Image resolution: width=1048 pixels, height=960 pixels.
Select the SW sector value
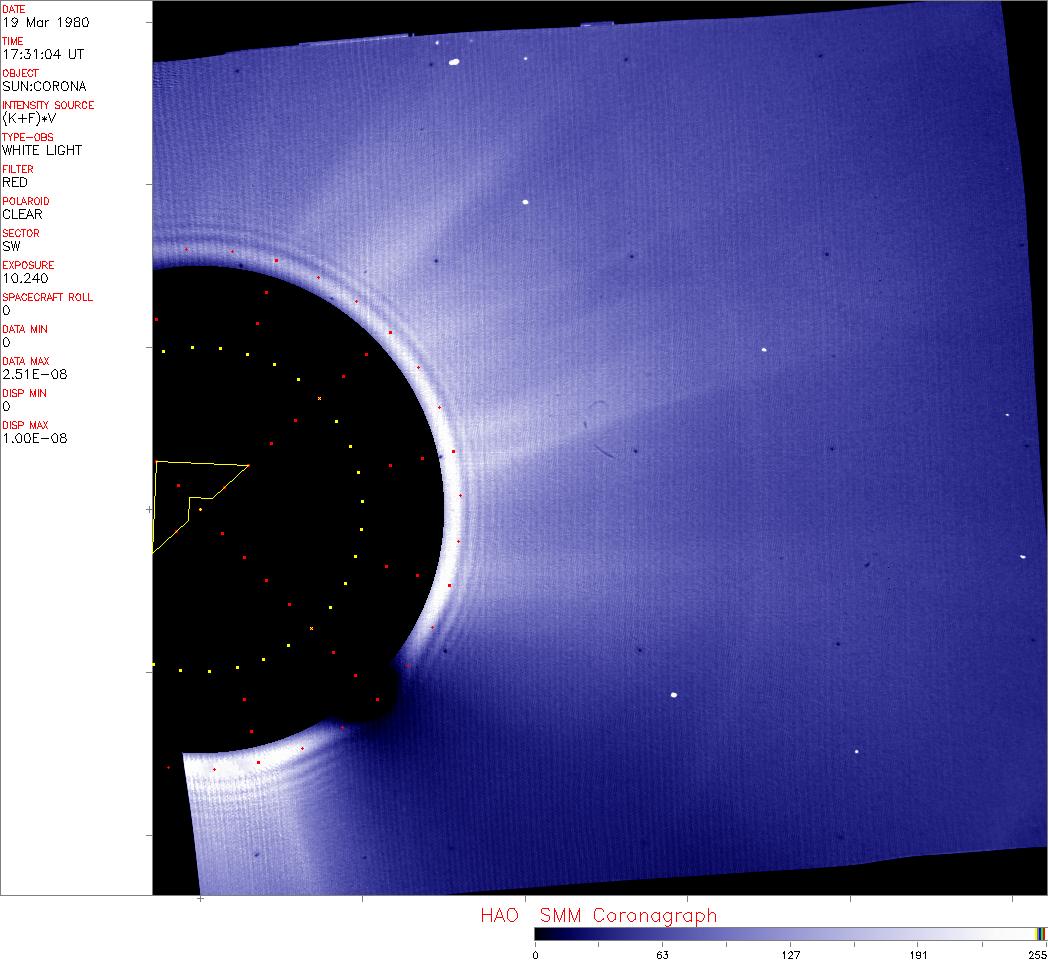click(11, 246)
